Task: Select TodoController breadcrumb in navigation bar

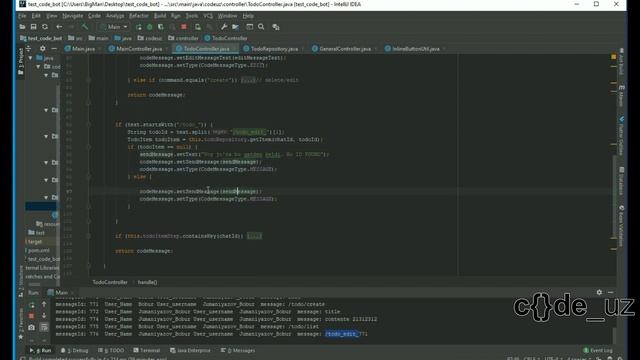Action: click(x=226, y=38)
